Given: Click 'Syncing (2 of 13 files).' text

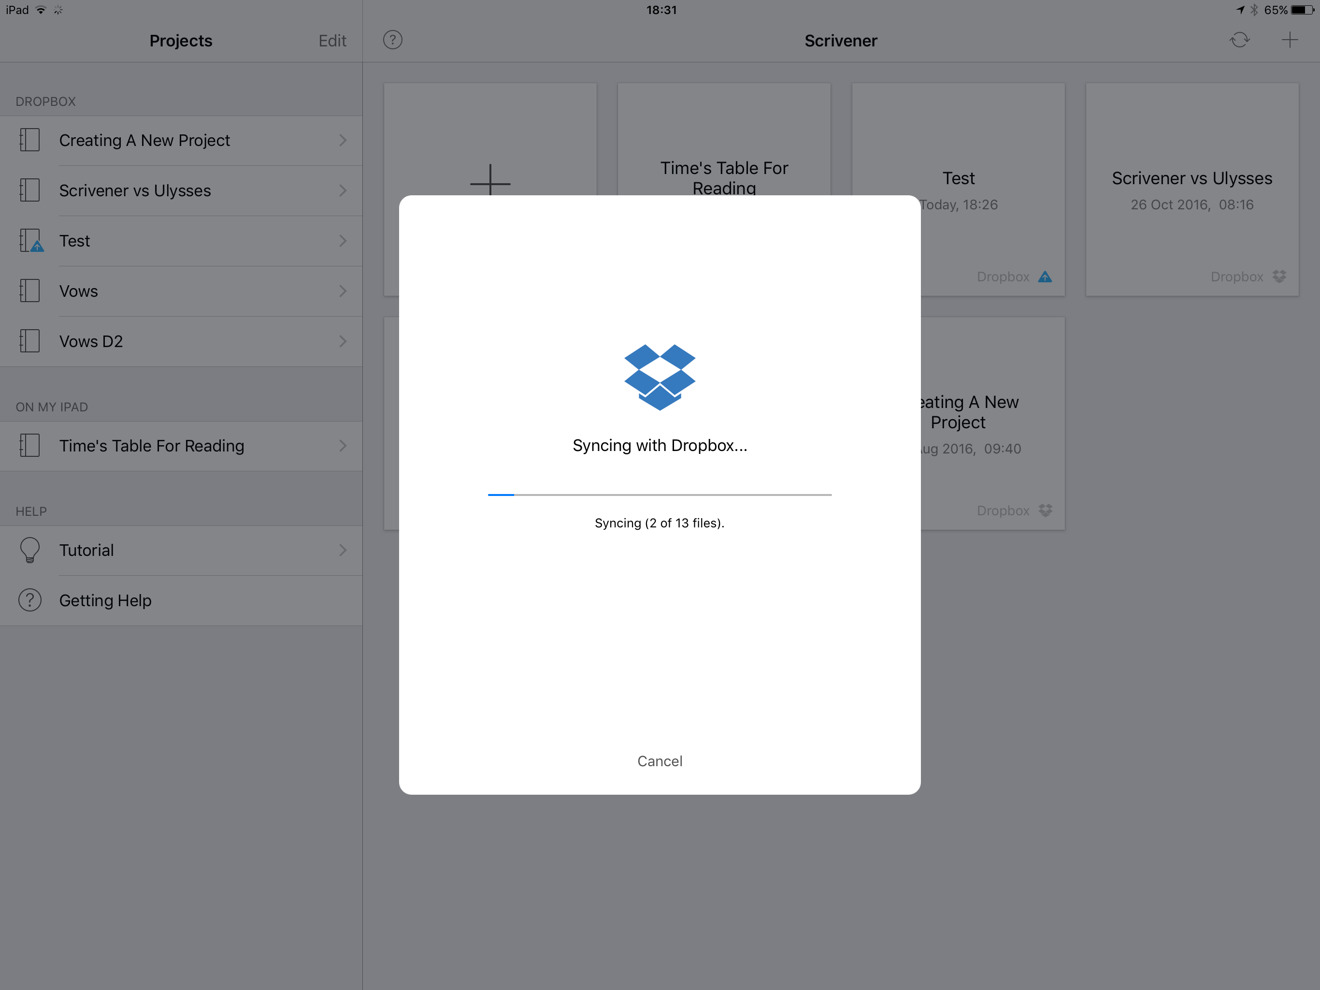Looking at the screenshot, I should pos(660,523).
